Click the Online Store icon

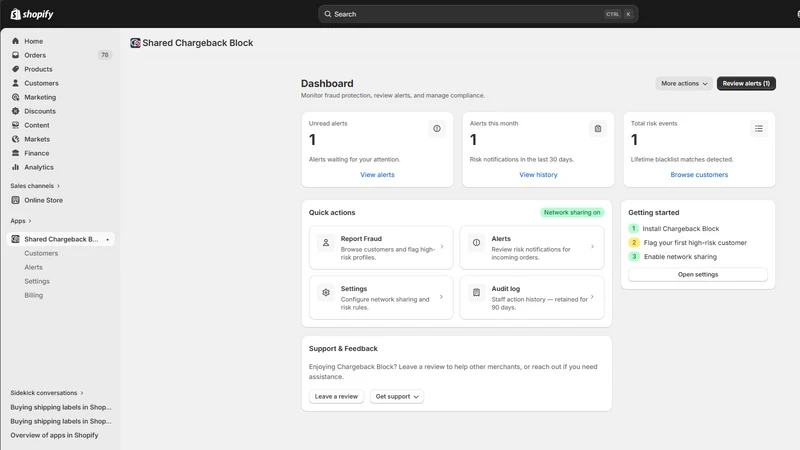(15, 200)
